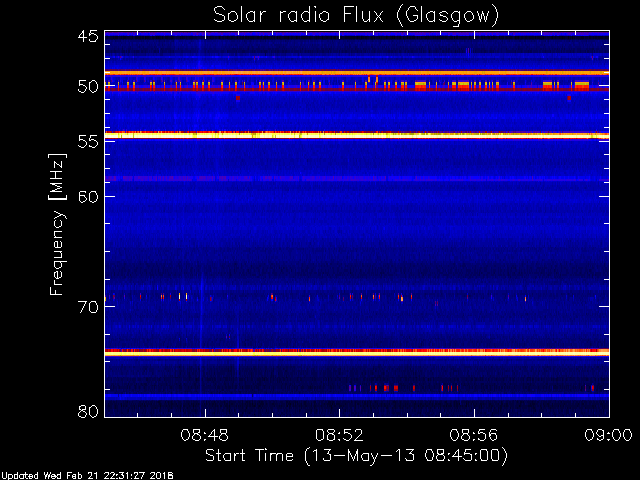640x480 pixels.
Task: Click the 'Start Time (13-May-13 08:45:00)' label
Action: 356,456
